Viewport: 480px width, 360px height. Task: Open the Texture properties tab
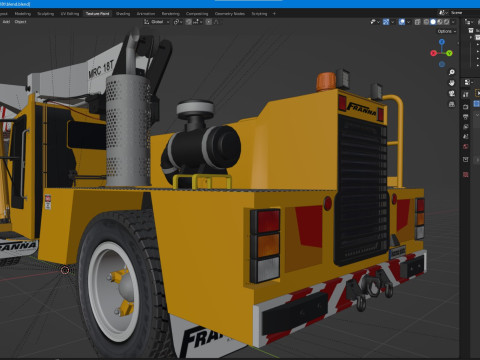466,174
